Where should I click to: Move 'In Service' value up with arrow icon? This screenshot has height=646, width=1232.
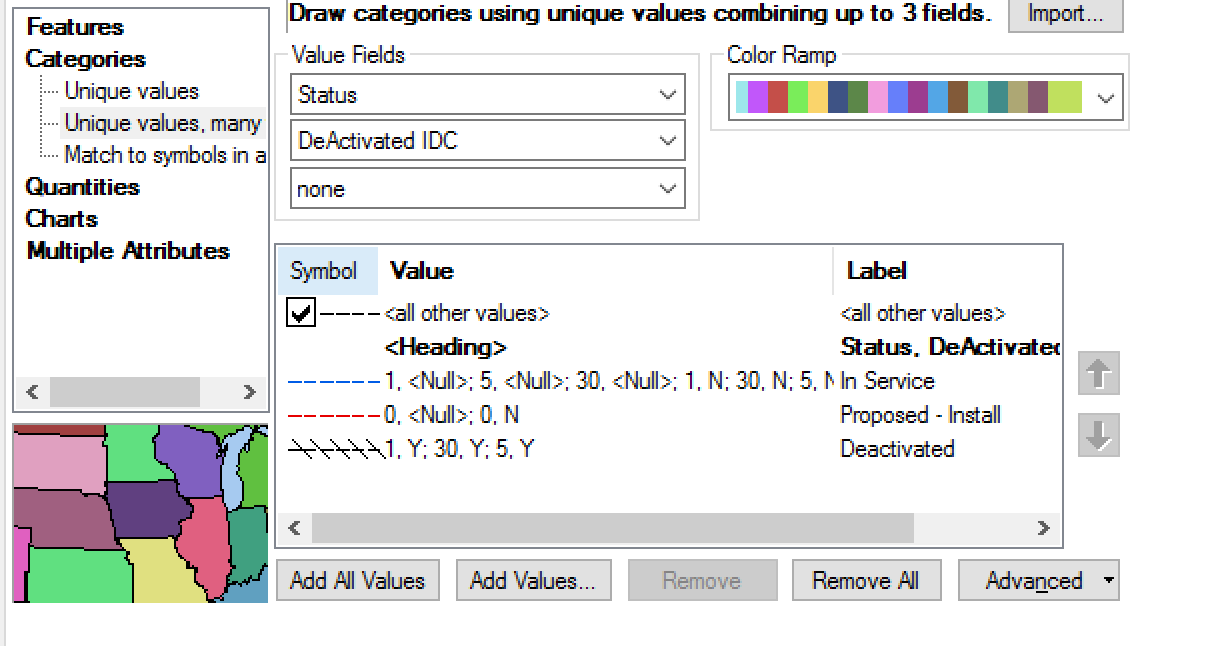(x=1098, y=374)
